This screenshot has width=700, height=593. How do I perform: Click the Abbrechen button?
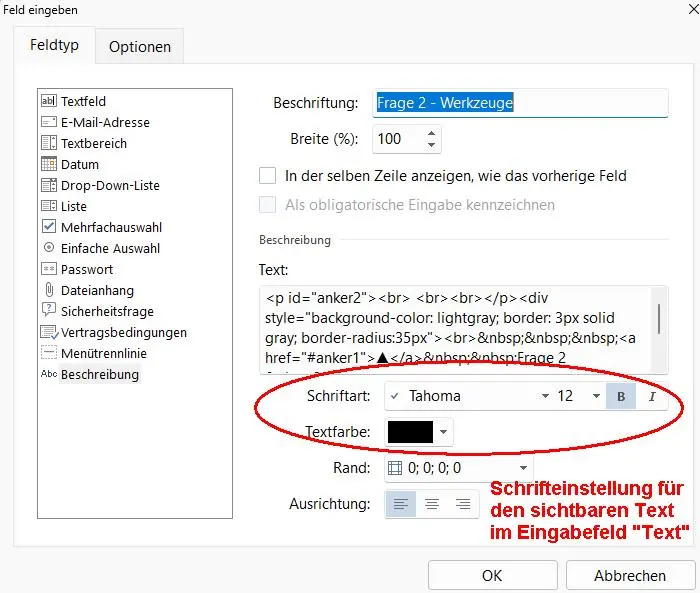[629, 575]
